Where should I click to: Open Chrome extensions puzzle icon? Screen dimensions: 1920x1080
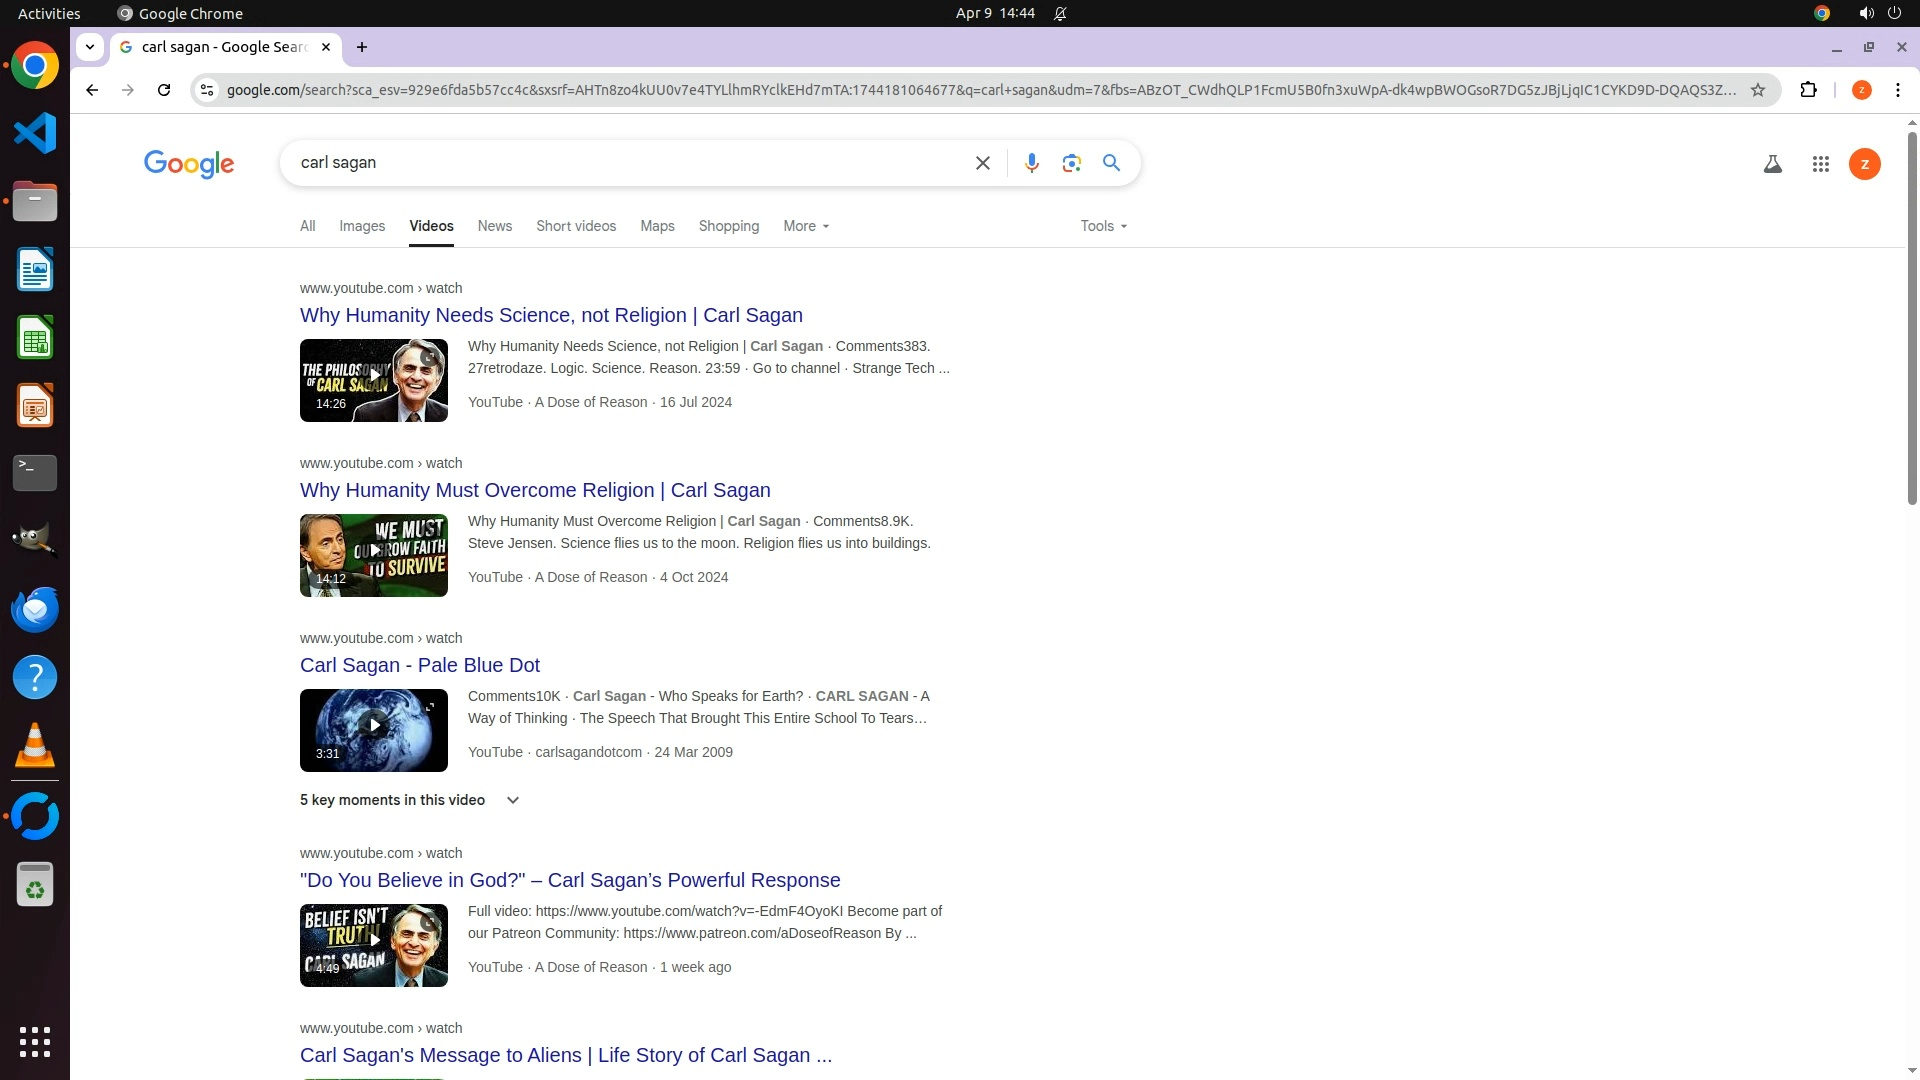[x=1808, y=90]
